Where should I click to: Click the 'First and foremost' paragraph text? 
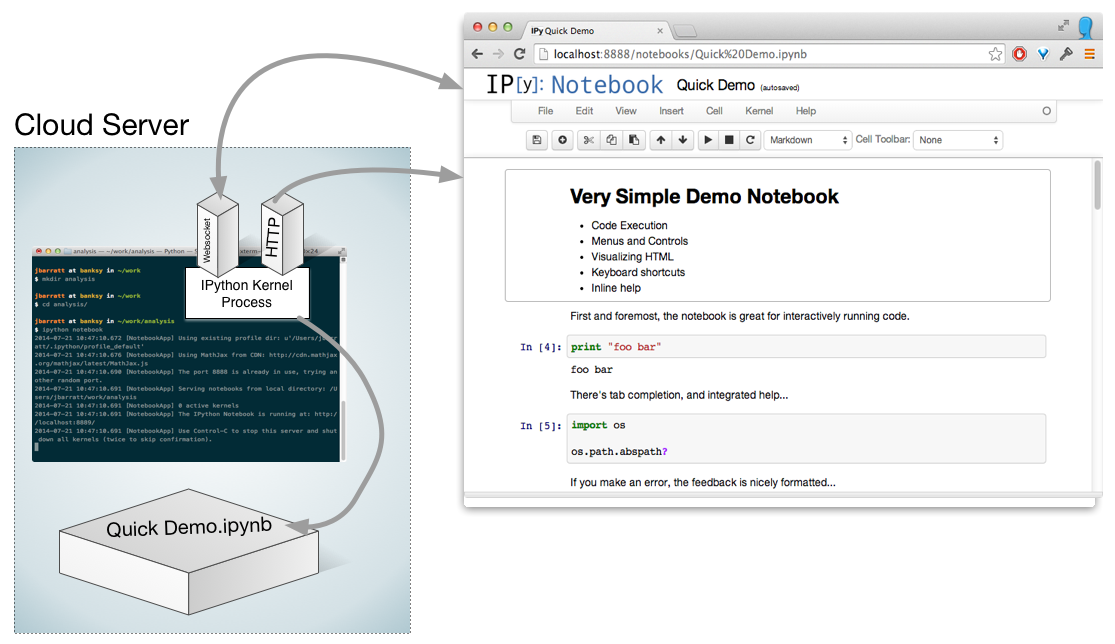click(x=740, y=316)
